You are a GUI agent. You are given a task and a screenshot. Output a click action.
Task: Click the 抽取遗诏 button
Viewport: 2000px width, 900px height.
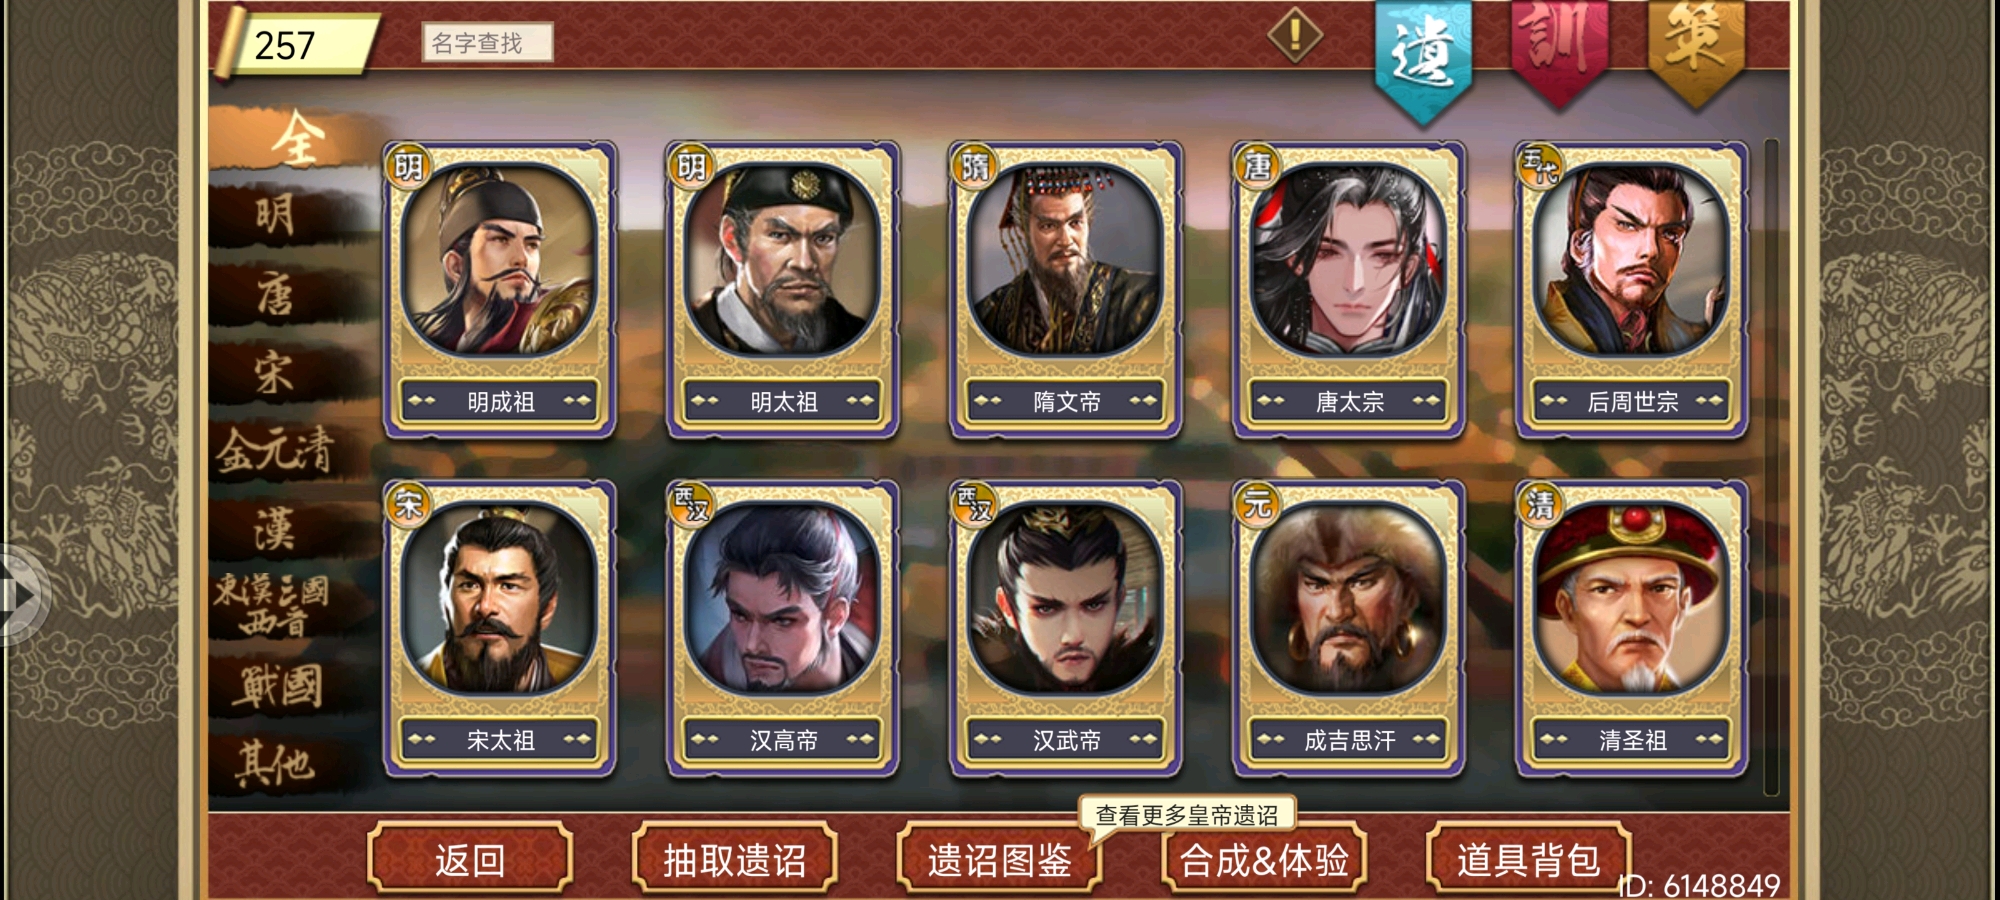point(735,858)
